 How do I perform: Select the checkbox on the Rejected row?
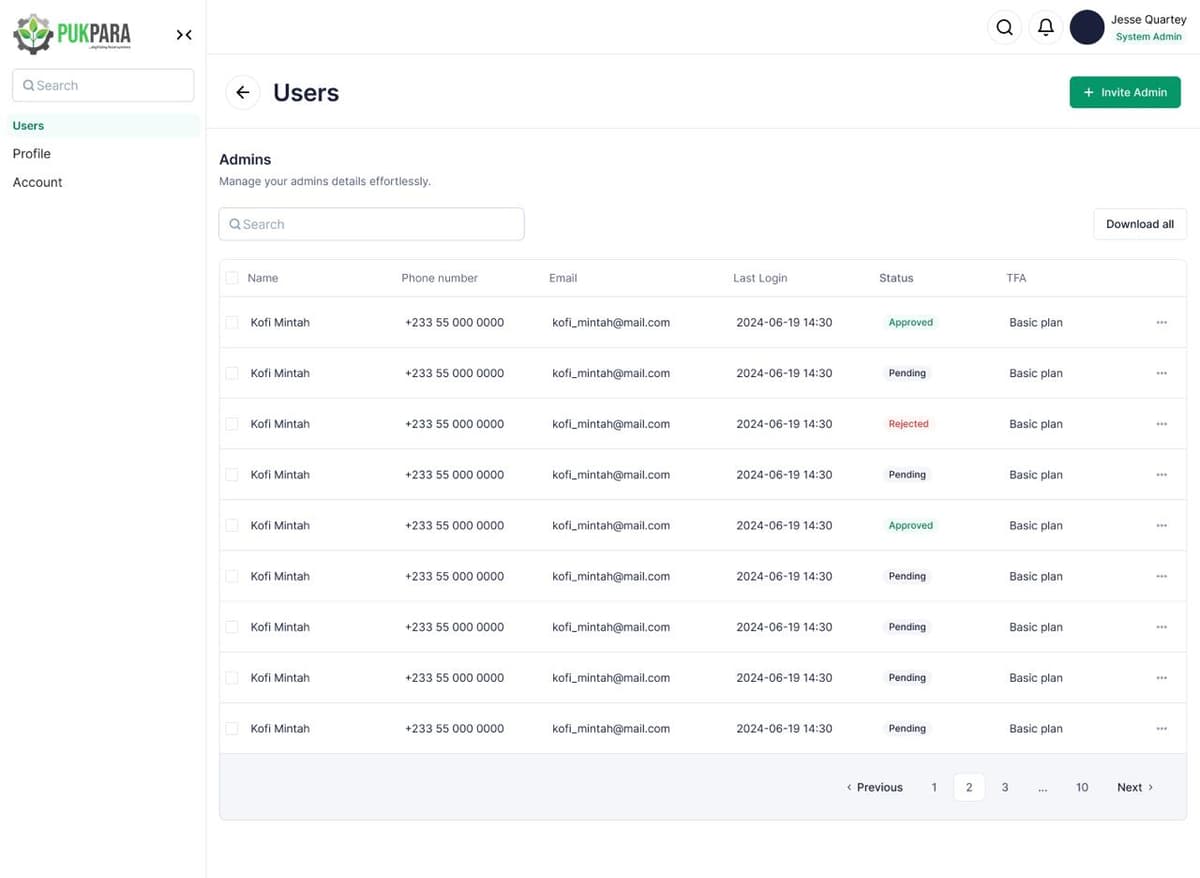[232, 424]
